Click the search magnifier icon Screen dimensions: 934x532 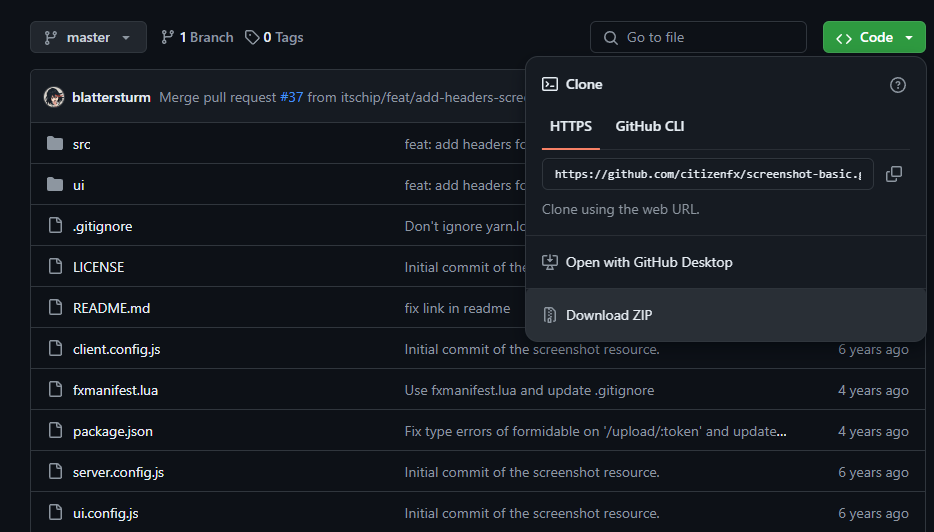click(x=611, y=38)
